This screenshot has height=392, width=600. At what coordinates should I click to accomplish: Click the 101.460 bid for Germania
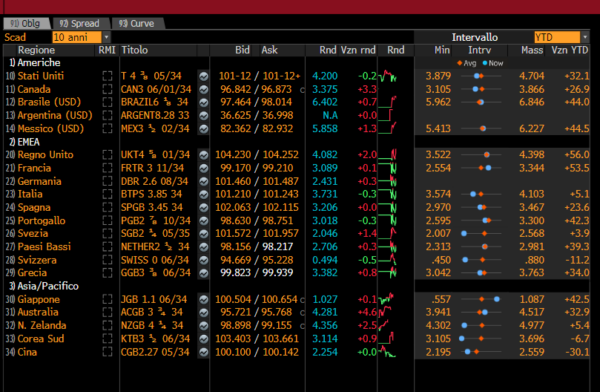click(233, 181)
